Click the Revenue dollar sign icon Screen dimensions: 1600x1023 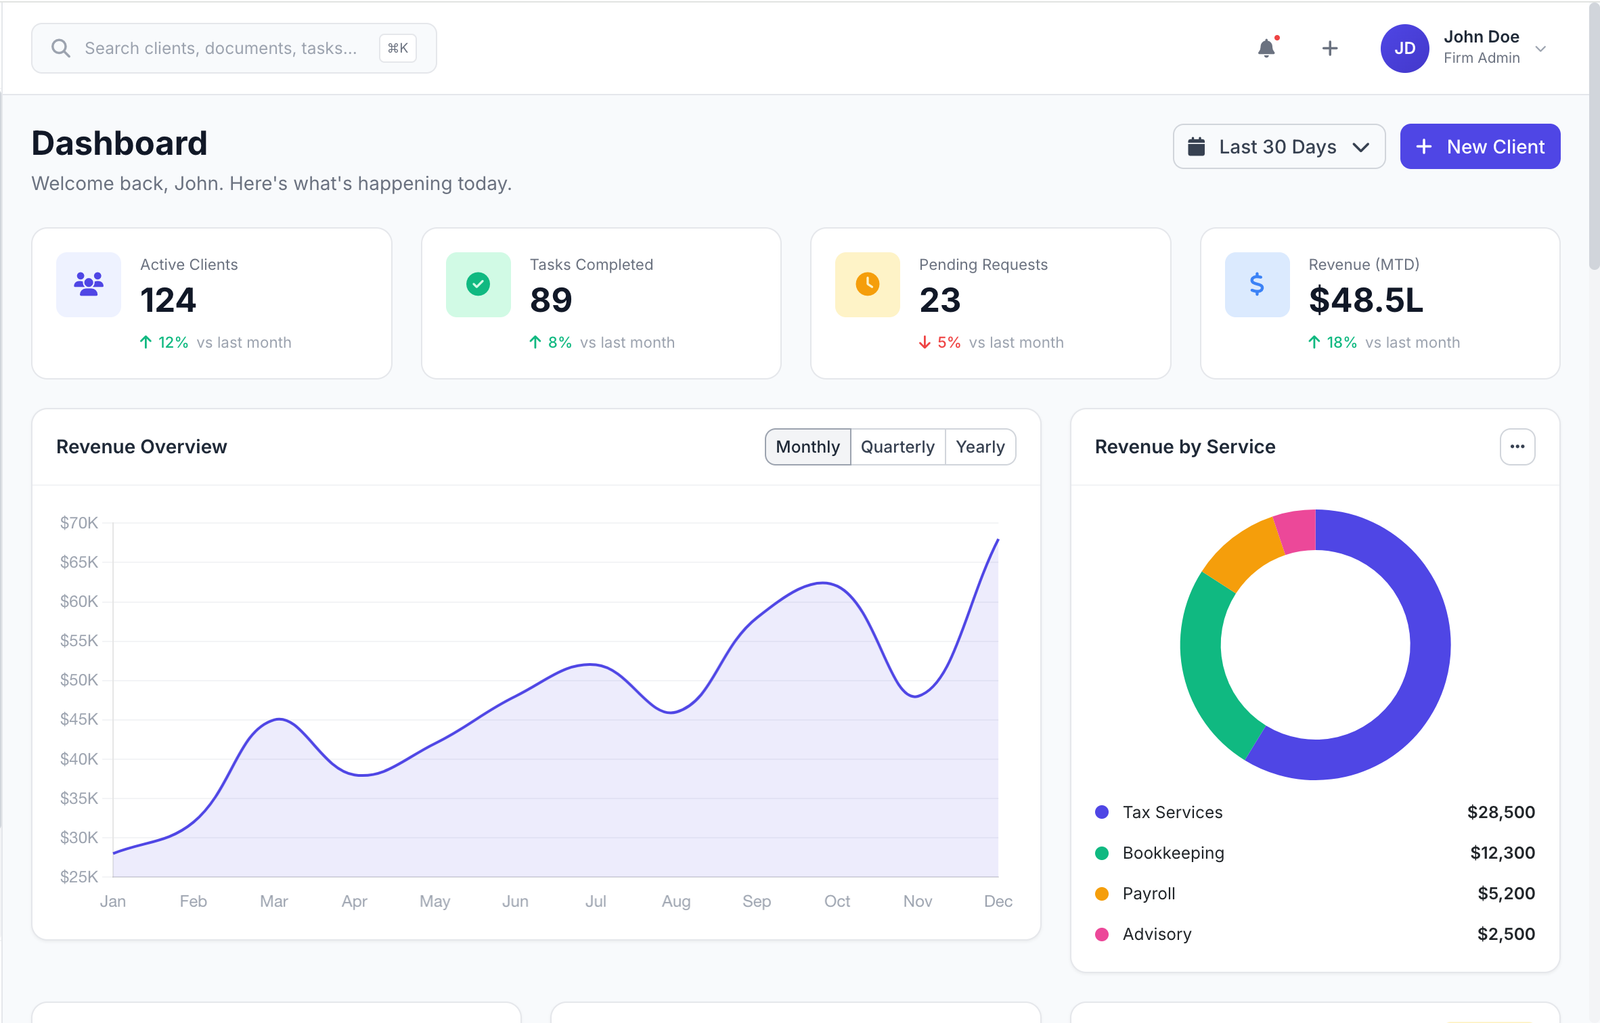click(x=1256, y=284)
